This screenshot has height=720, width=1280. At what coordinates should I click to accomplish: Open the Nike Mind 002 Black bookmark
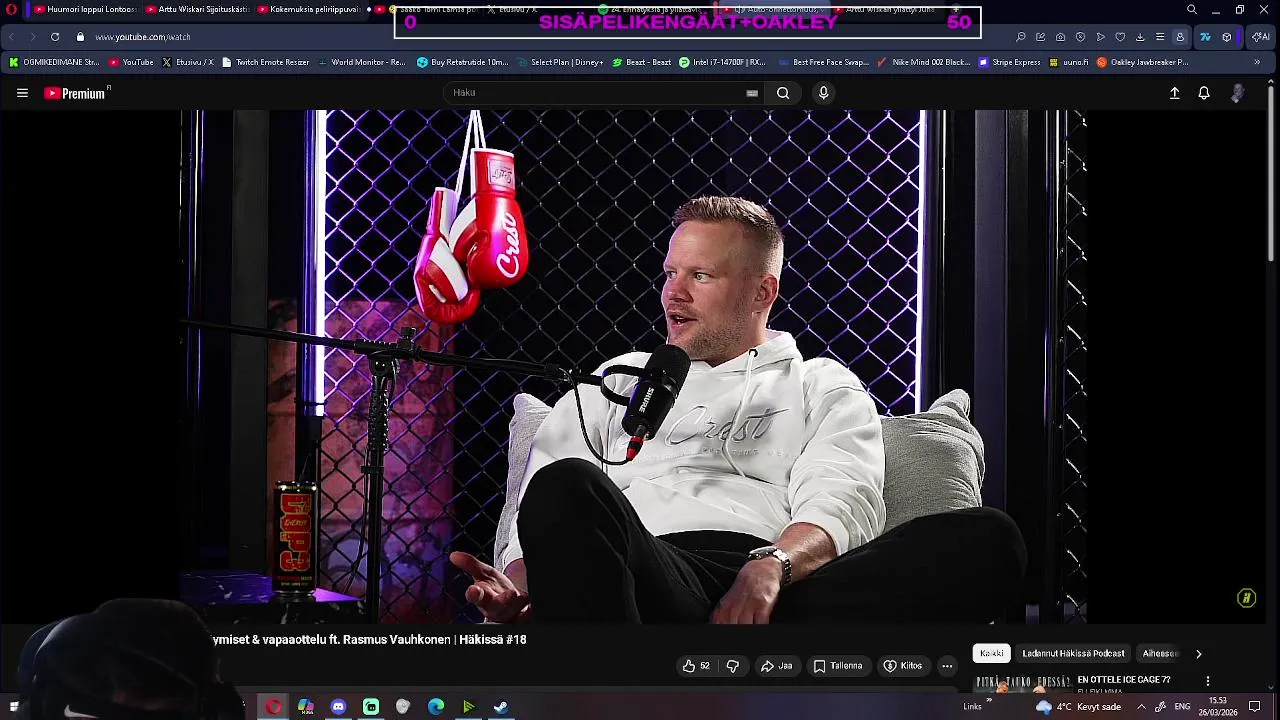pyautogui.click(x=923, y=62)
